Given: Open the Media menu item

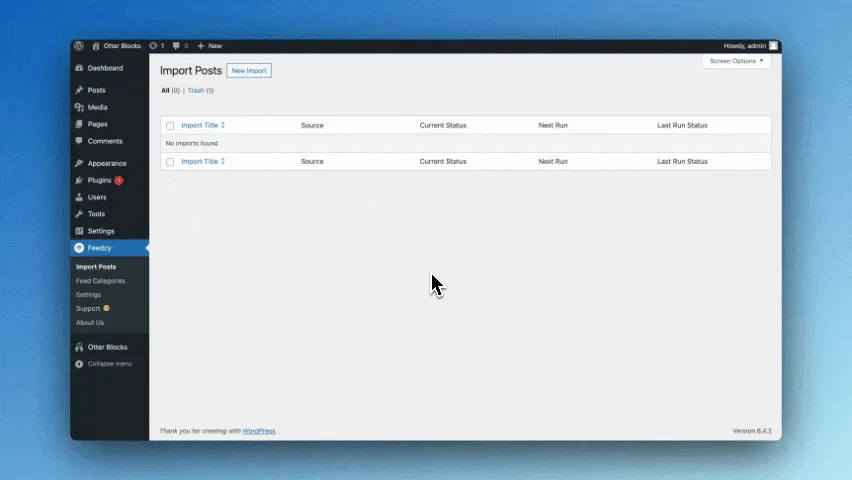Looking at the screenshot, I should [x=98, y=107].
